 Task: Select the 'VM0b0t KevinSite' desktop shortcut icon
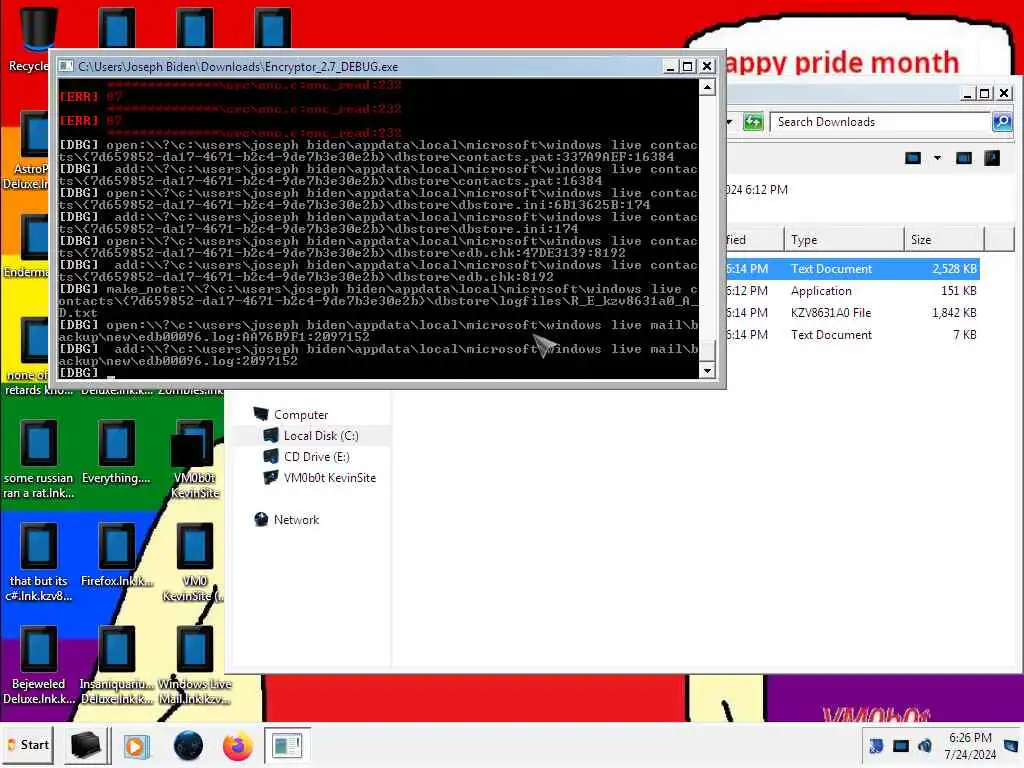click(x=195, y=460)
